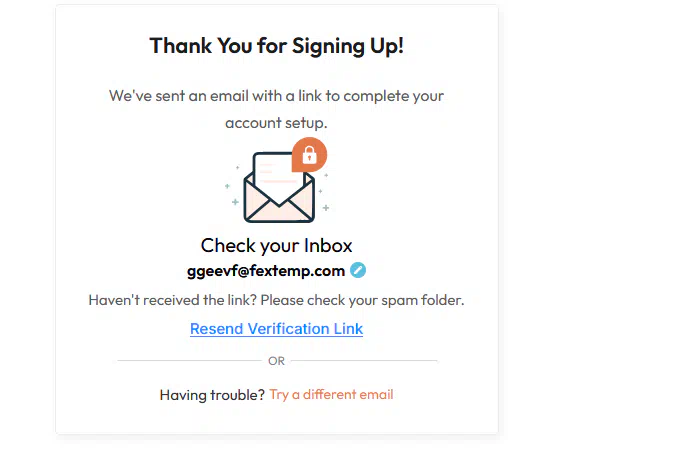Screen dimensions: 691x476
Task: Click the account setup. text line
Action: pos(276,123)
